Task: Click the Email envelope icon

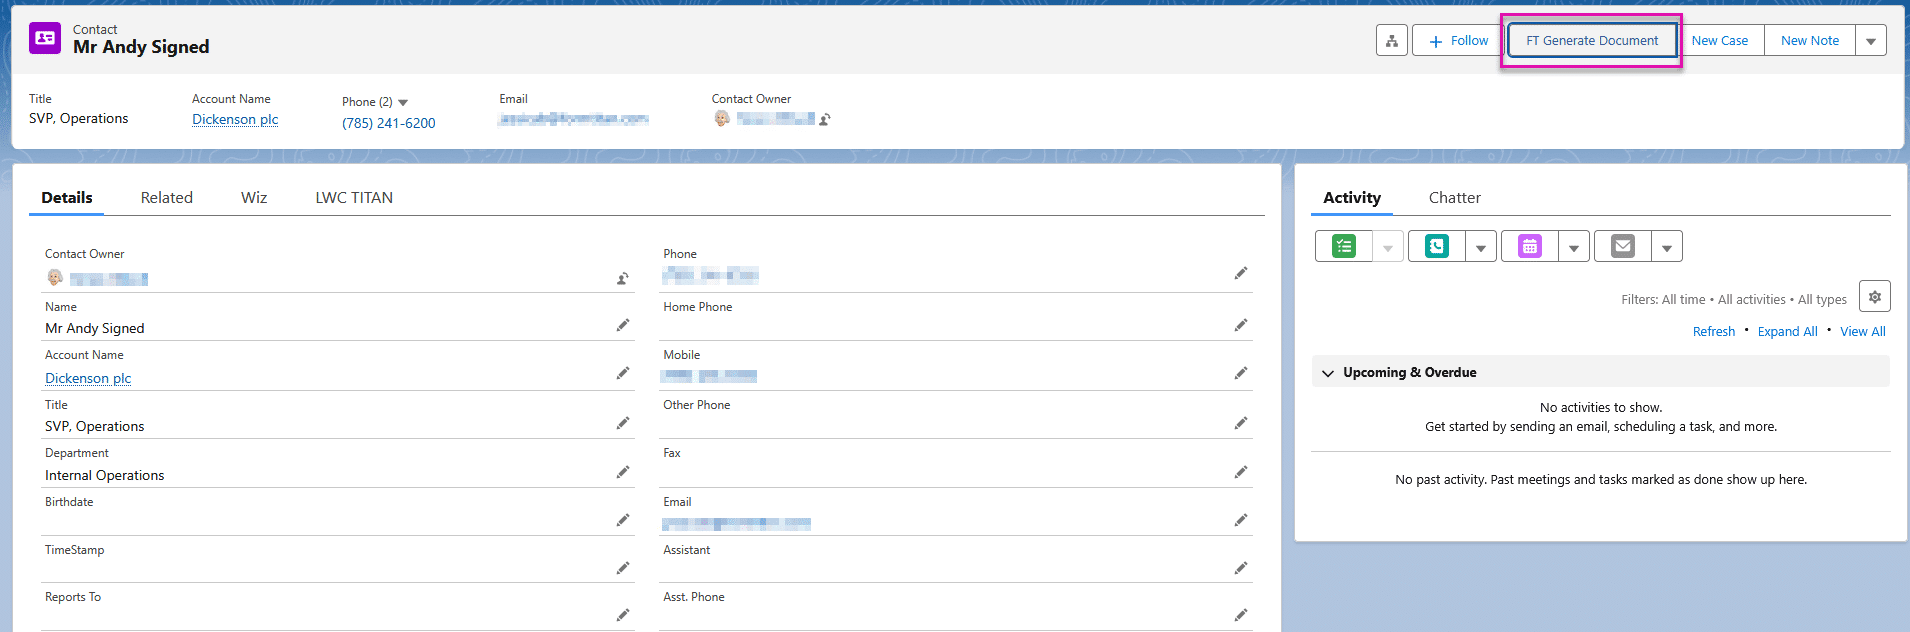Action: pos(1623,246)
